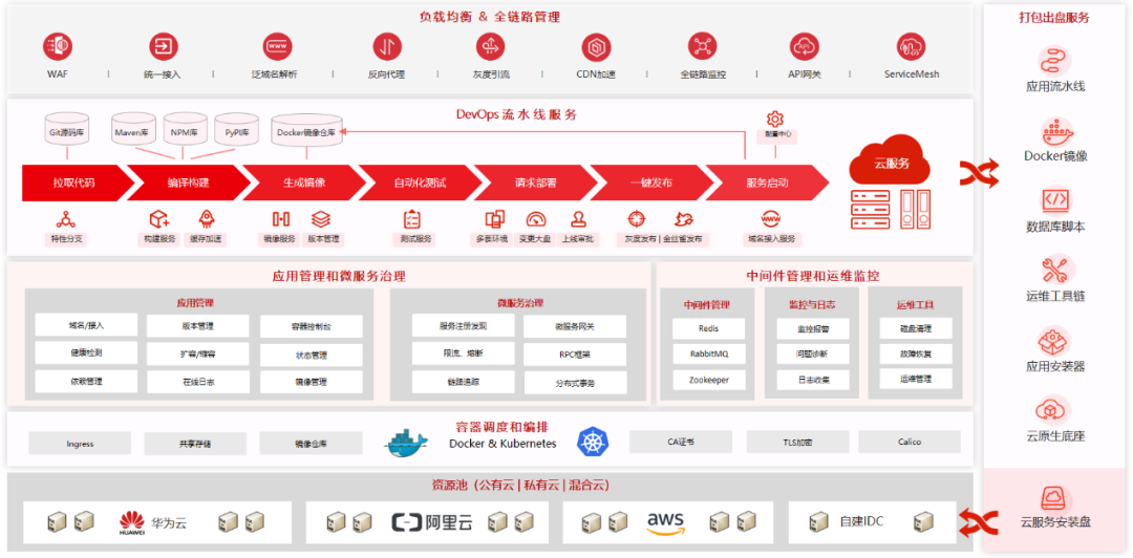Click the TLS加密 box
The height and width of the screenshot is (558, 1133).
(798, 442)
